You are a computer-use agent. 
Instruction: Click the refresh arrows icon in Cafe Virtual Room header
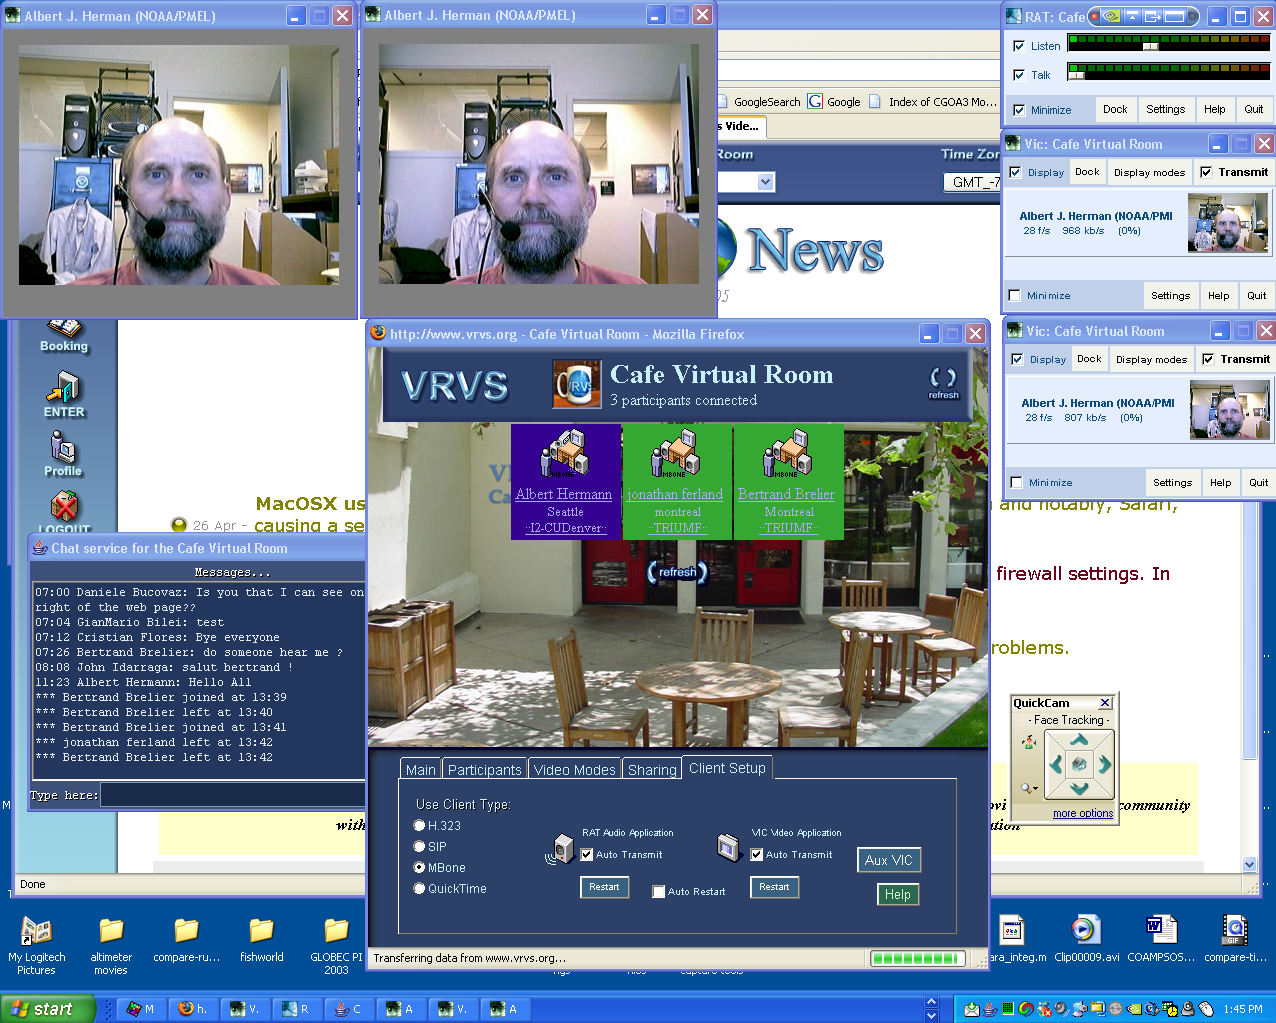click(x=943, y=377)
